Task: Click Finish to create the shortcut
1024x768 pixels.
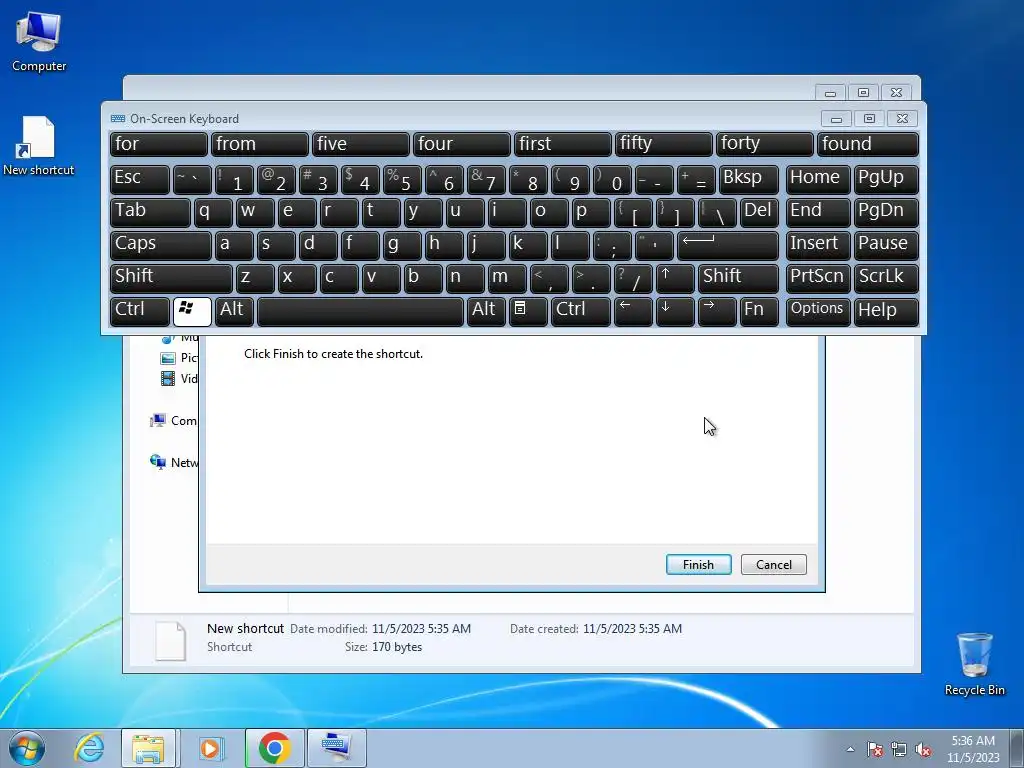Action: [x=698, y=565]
